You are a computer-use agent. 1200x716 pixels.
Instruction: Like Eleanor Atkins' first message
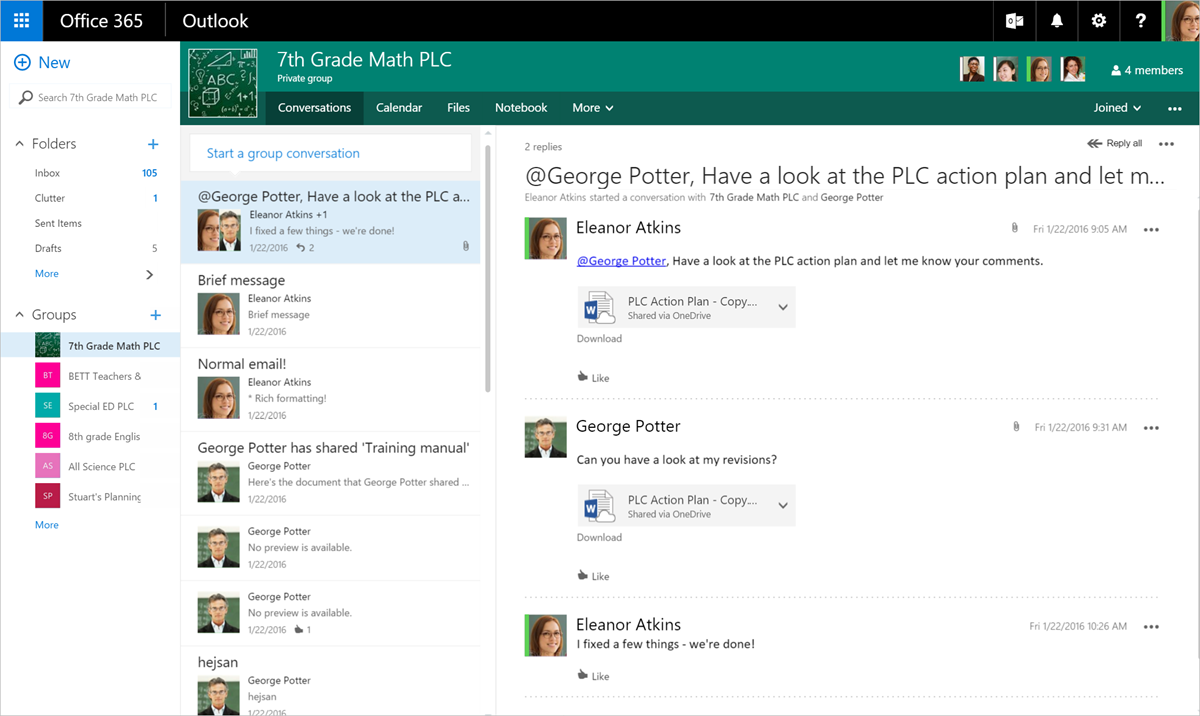tap(594, 377)
